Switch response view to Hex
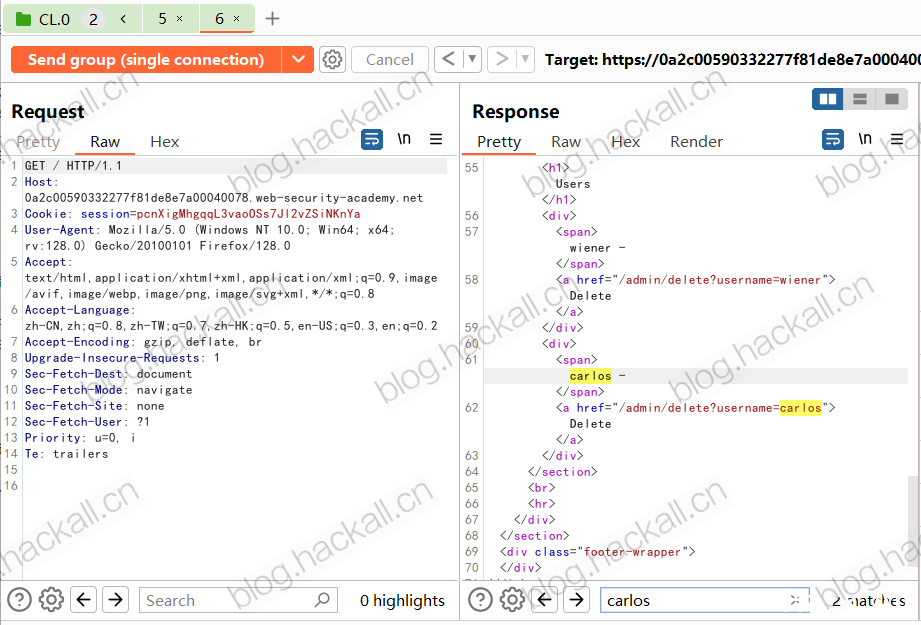Viewport: 921px width, 625px height. pos(626,142)
